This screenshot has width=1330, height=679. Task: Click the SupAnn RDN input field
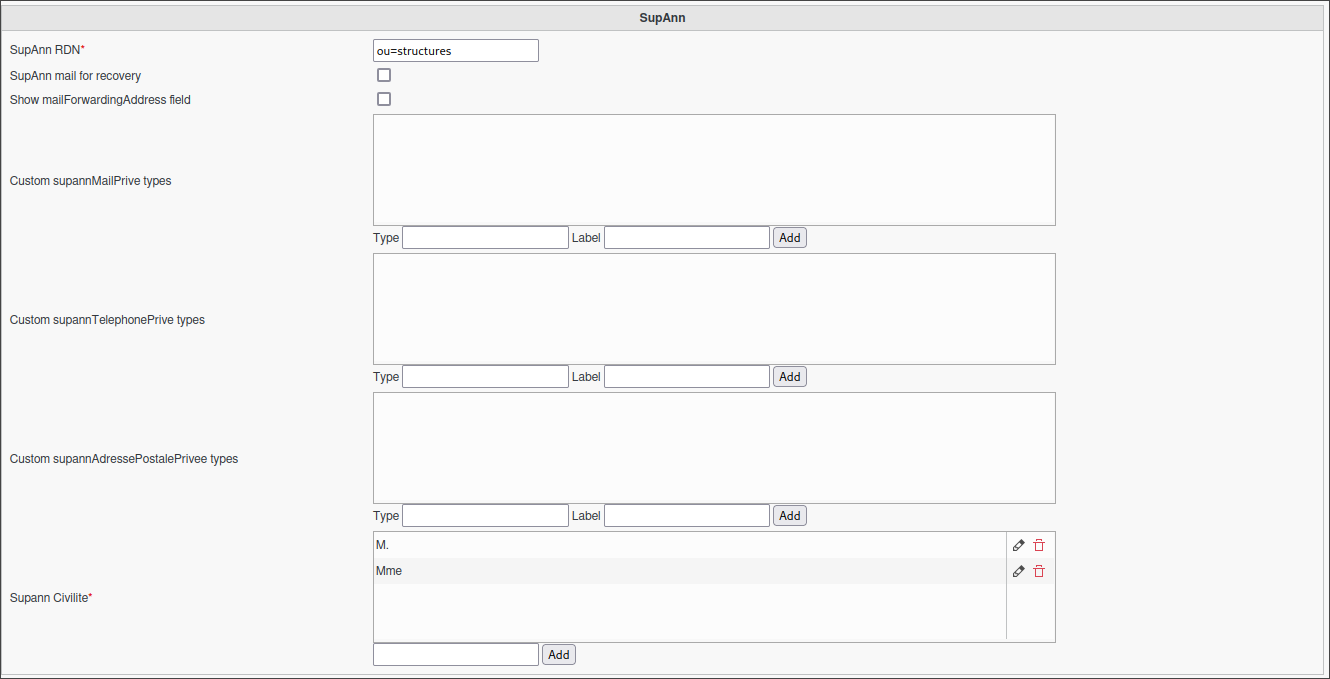point(456,50)
